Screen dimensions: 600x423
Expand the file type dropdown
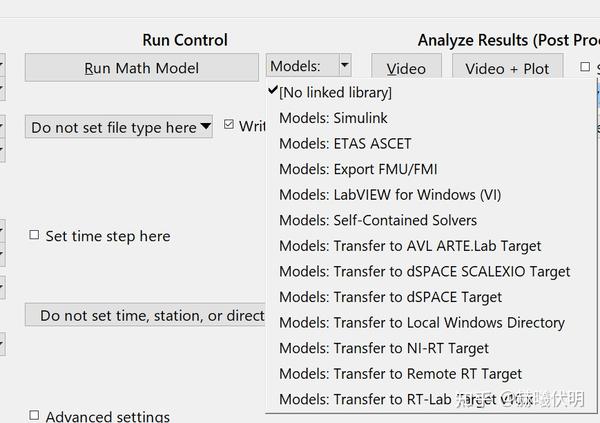pyautogui.click(x=120, y=127)
